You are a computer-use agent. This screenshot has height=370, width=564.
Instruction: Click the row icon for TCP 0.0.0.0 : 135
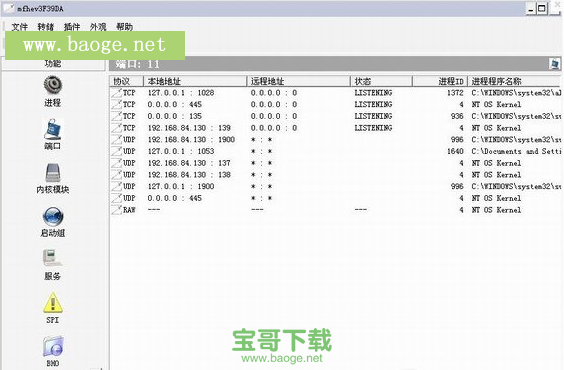[x=117, y=116]
